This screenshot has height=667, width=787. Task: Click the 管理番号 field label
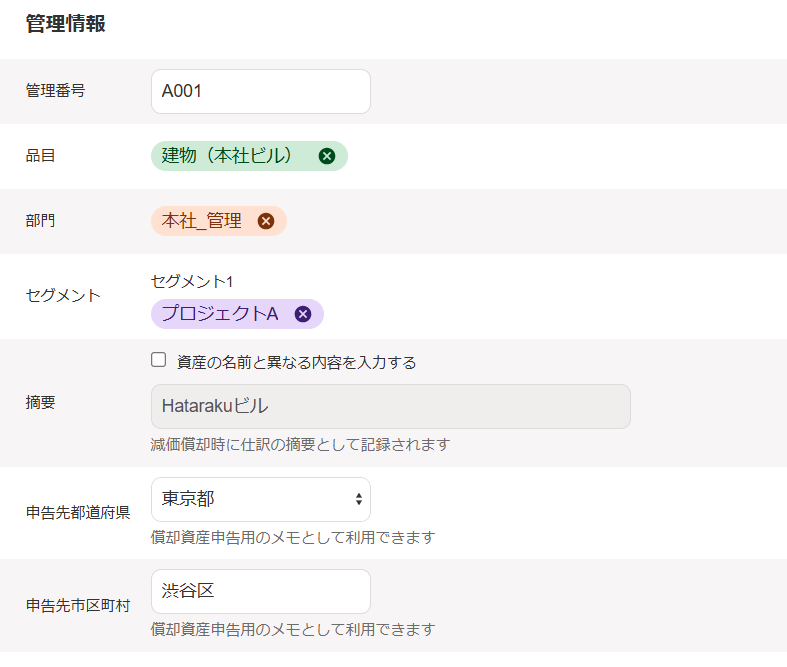pyautogui.click(x=55, y=91)
